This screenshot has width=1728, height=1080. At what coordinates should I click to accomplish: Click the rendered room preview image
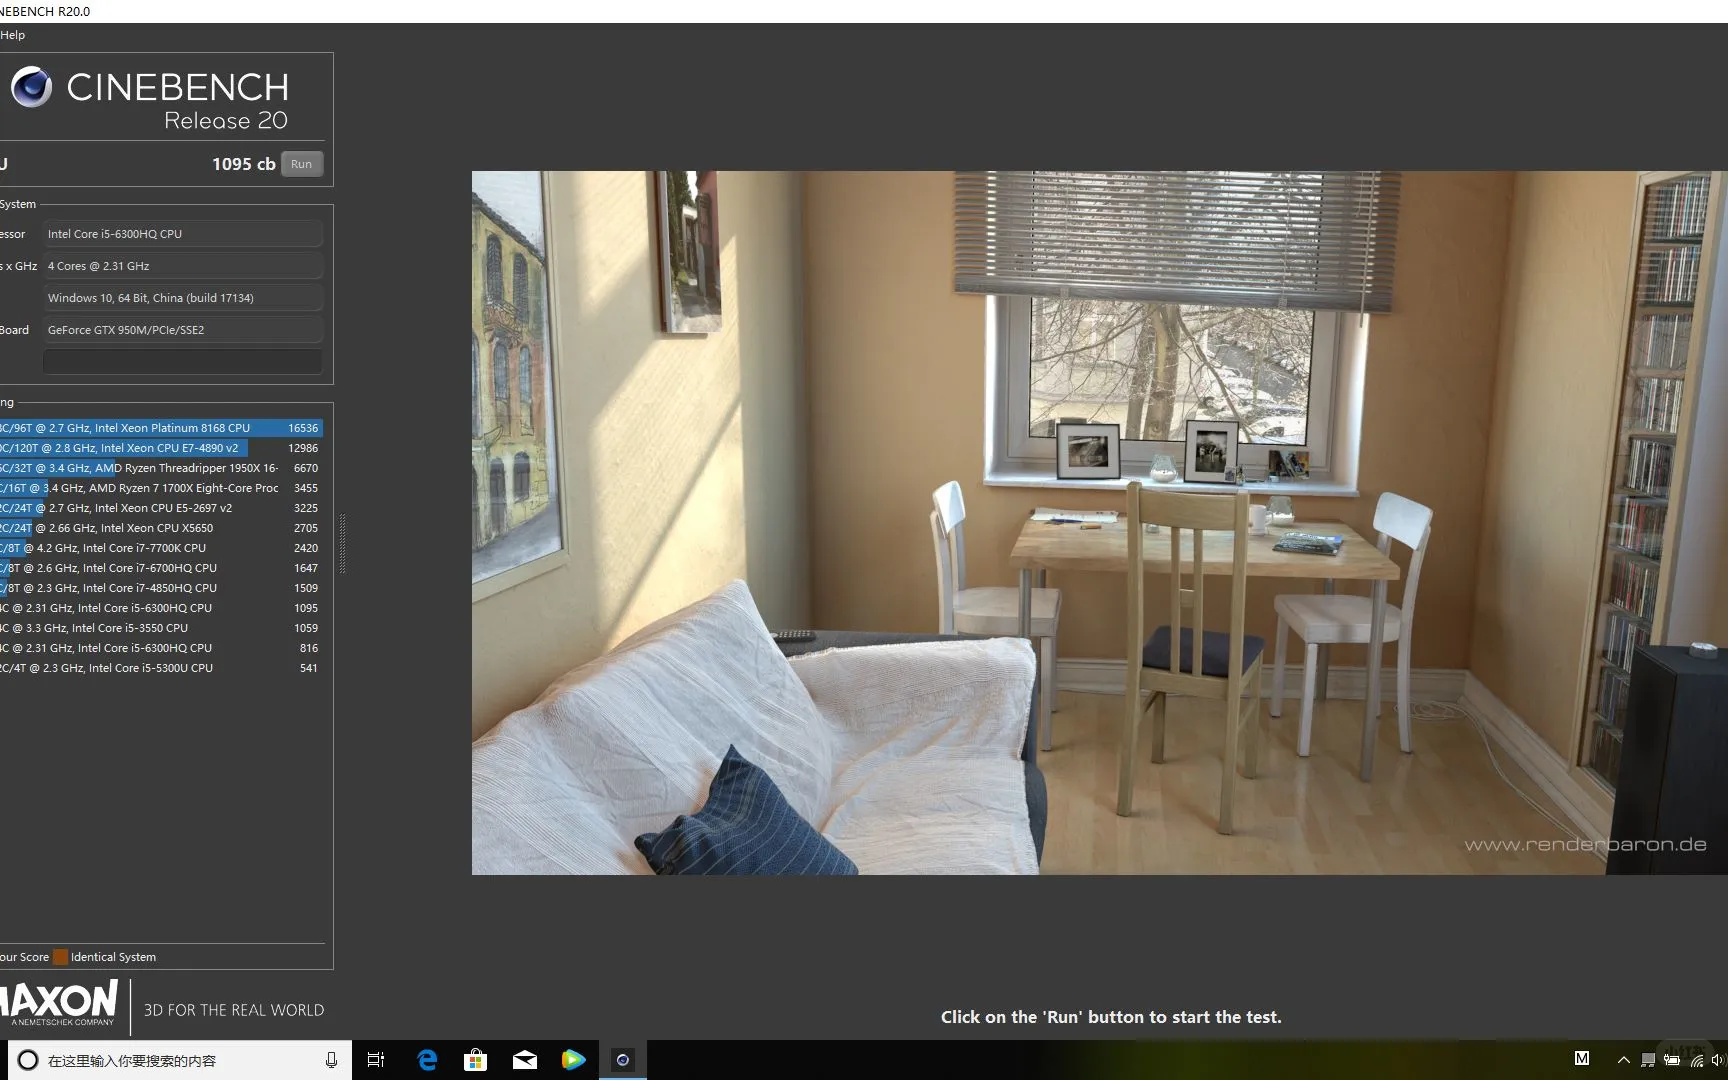click(x=1099, y=523)
